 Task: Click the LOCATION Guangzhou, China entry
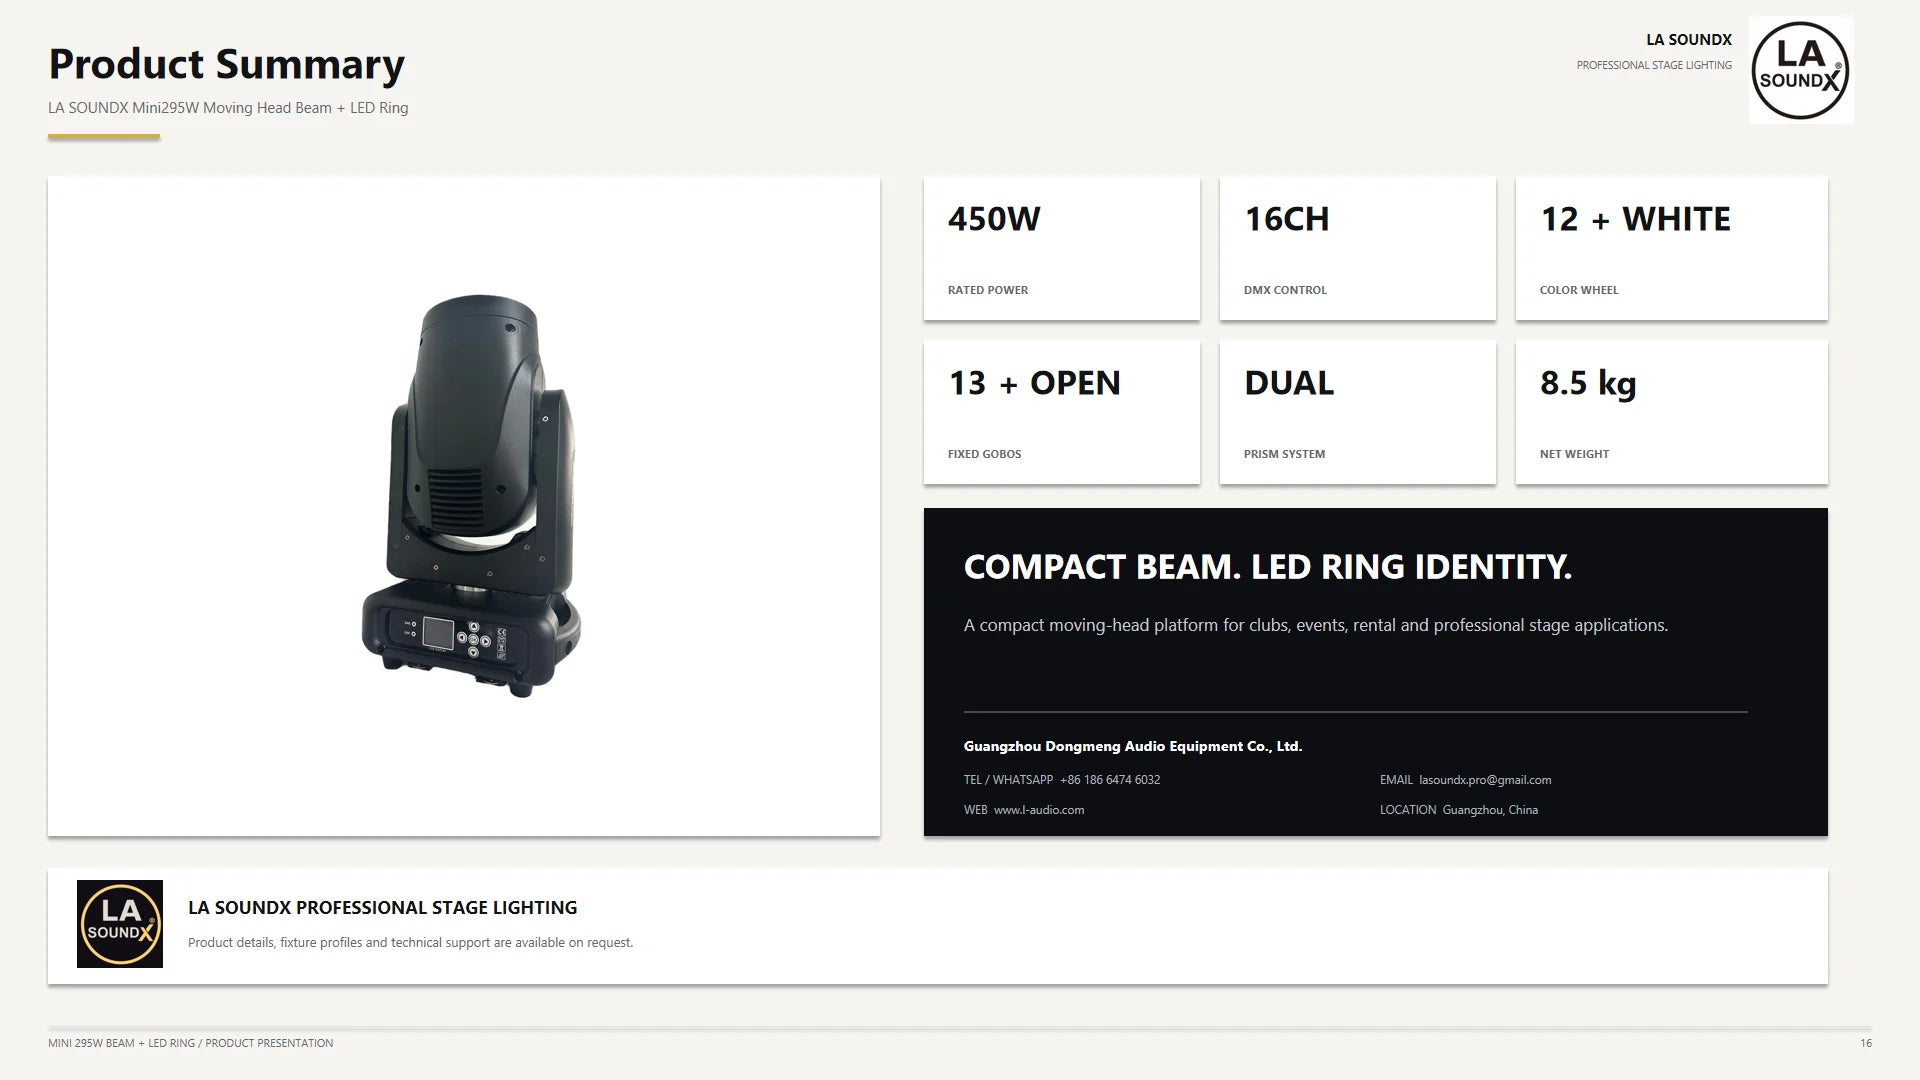(1459, 810)
